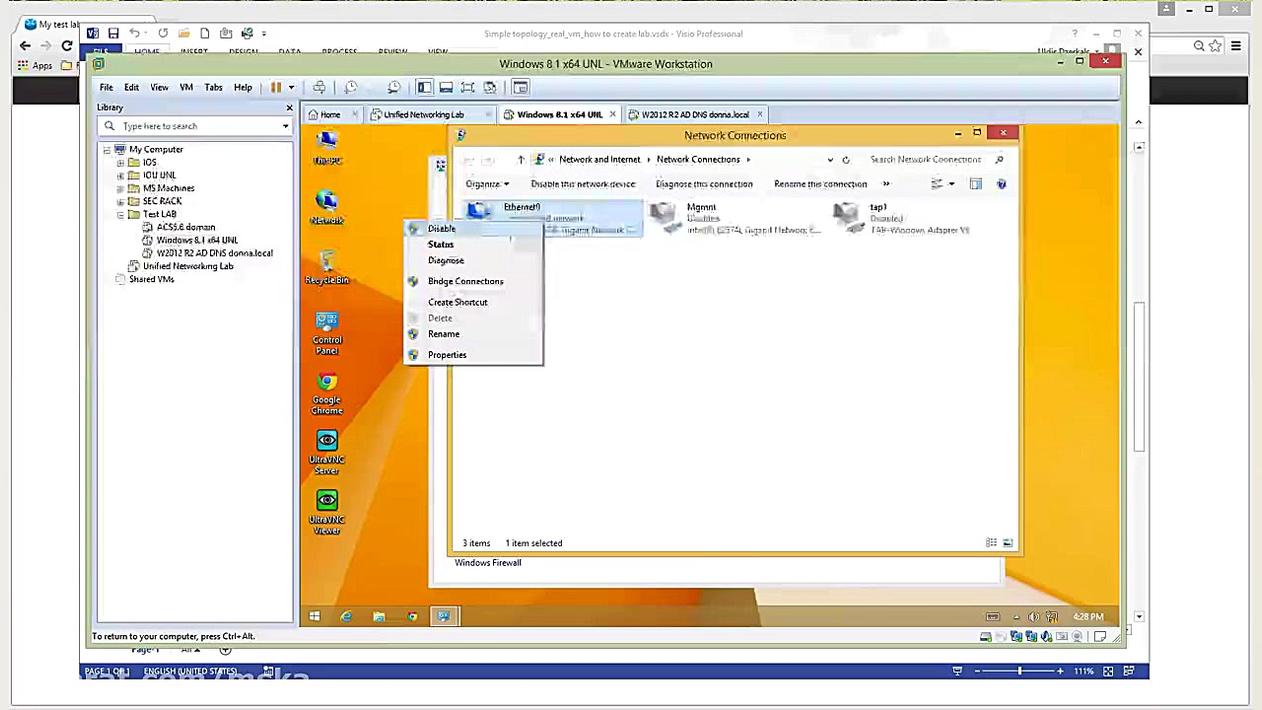The height and width of the screenshot is (710, 1262).
Task: Open the change view dropdown in Network Connections
Action: point(951,184)
